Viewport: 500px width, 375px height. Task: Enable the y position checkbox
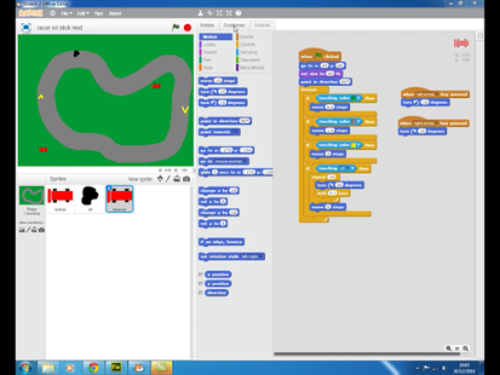[x=200, y=284]
